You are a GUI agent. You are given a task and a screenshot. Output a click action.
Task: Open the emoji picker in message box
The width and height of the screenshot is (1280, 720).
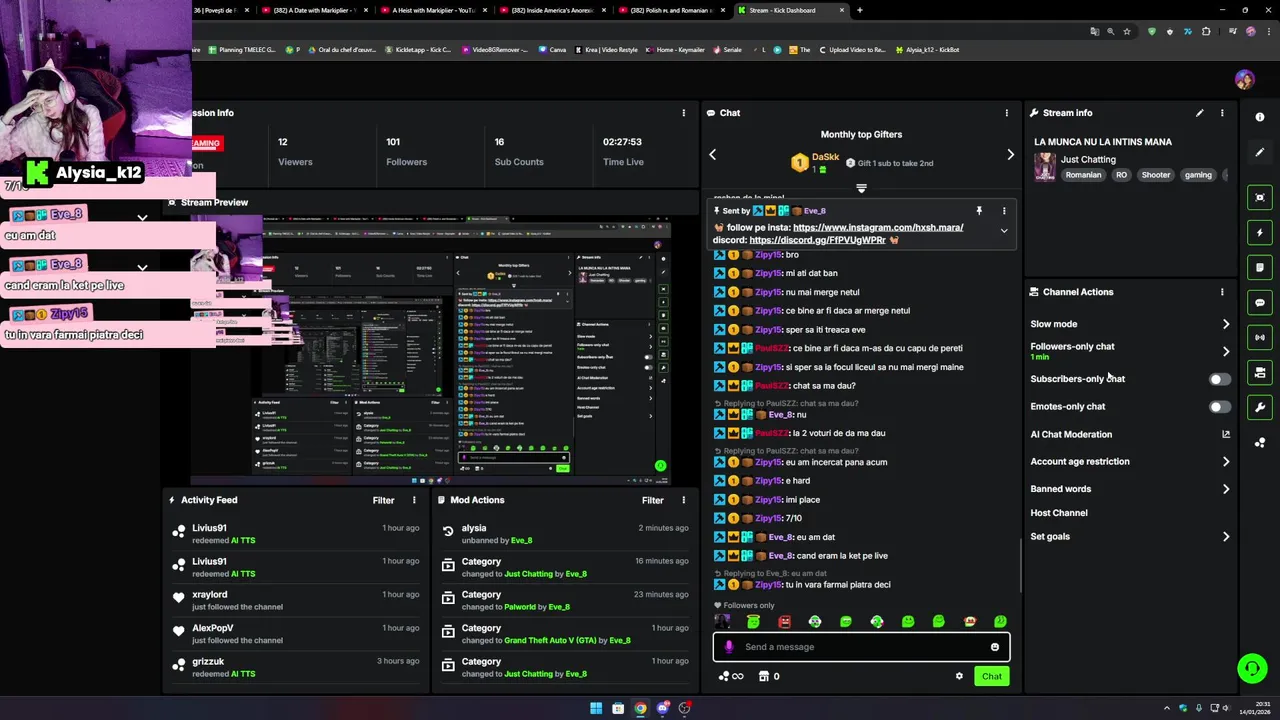point(994,647)
